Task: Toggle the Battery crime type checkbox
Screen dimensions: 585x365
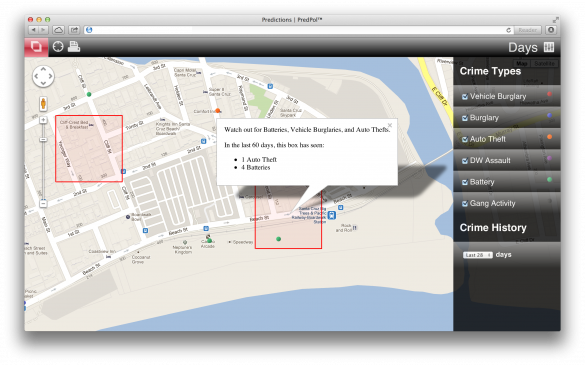Action: click(x=465, y=182)
